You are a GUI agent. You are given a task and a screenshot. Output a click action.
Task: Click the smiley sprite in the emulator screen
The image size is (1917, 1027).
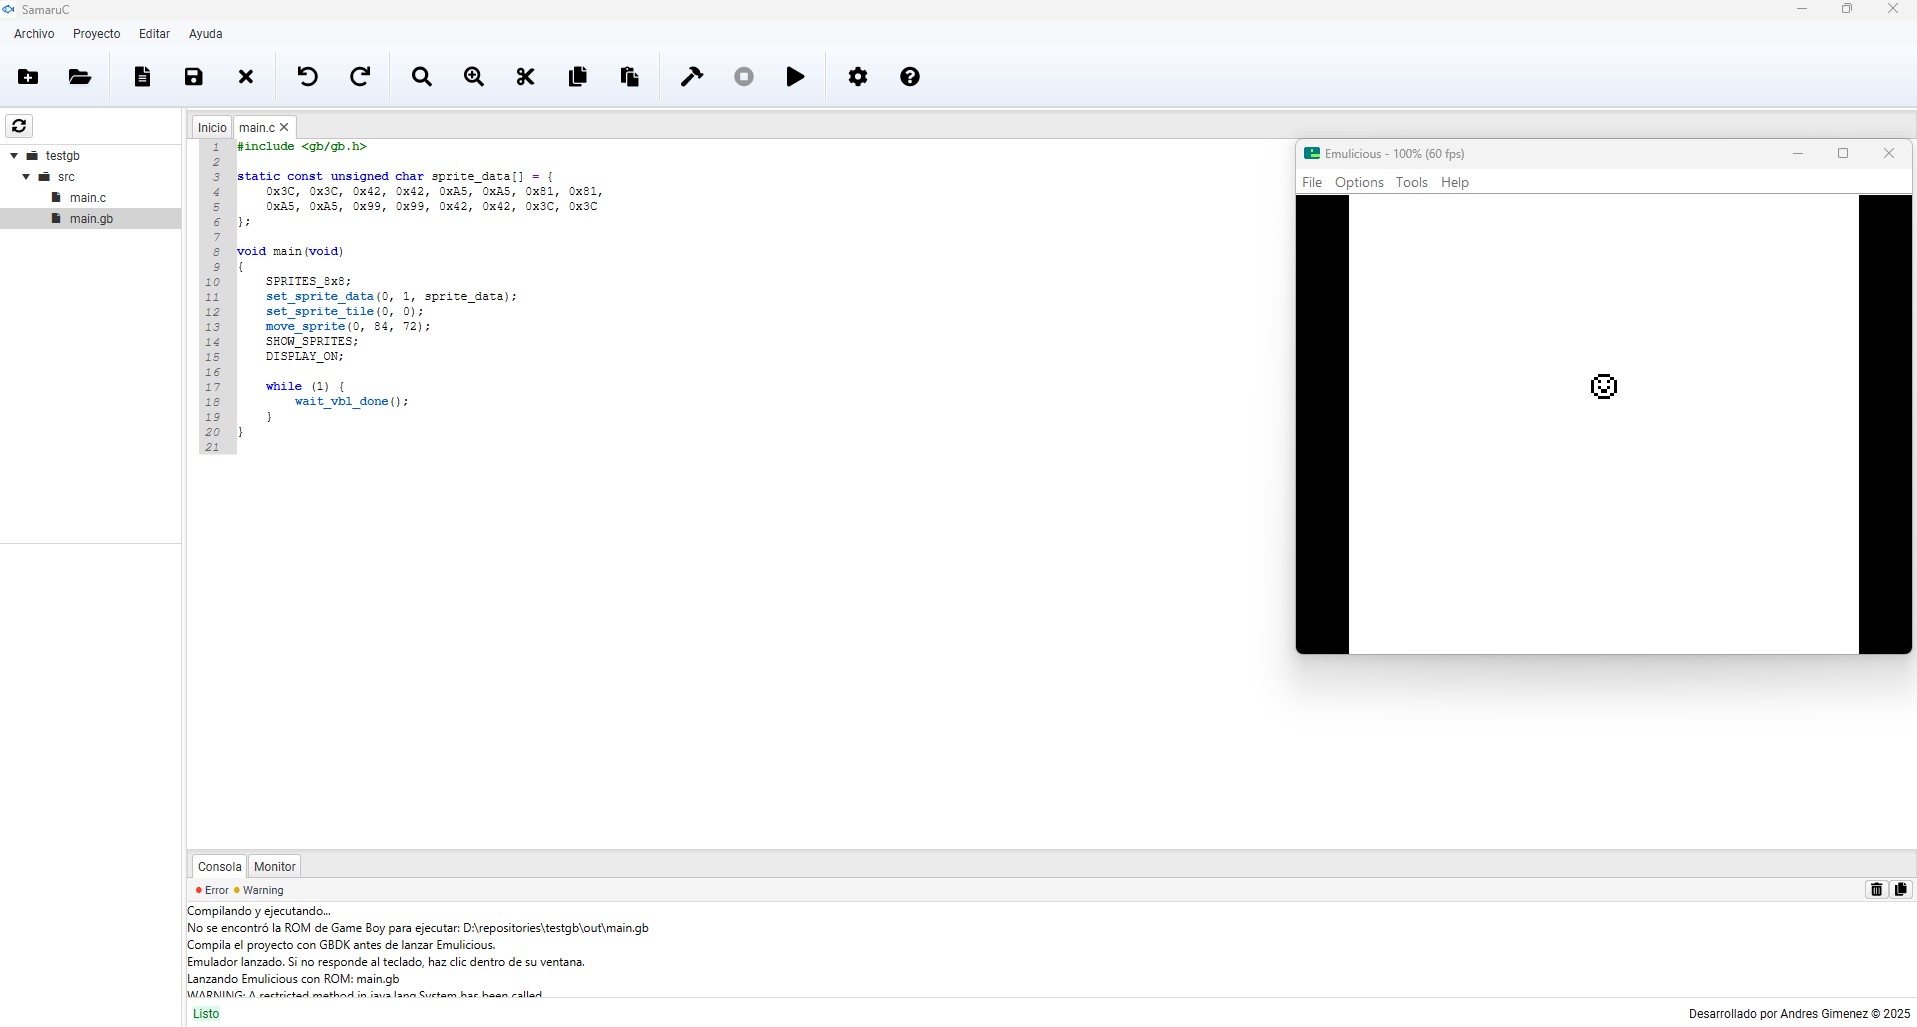1604,386
